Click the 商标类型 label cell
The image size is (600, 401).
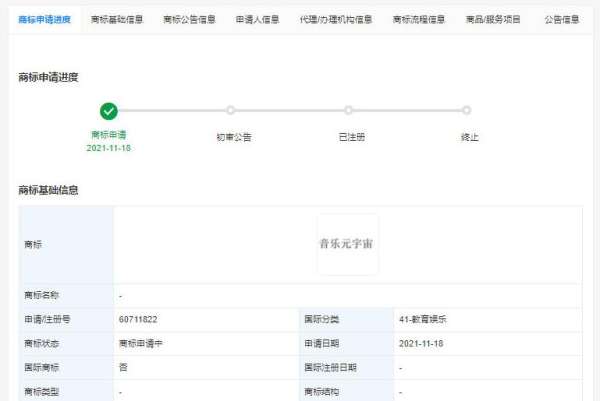click(66, 391)
